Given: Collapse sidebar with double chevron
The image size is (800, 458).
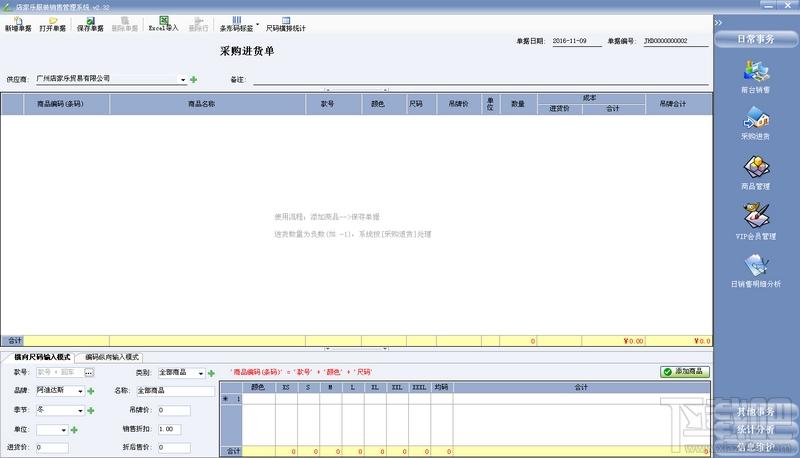Looking at the screenshot, I should 718,22.
